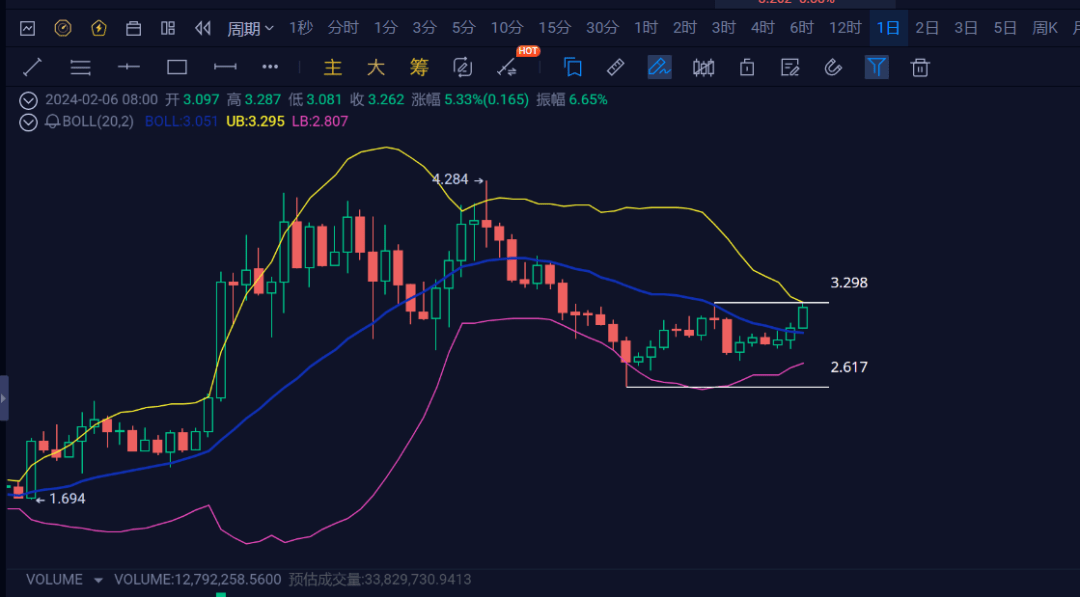
Task: Click the edit note icon
Action: point(790,67)
